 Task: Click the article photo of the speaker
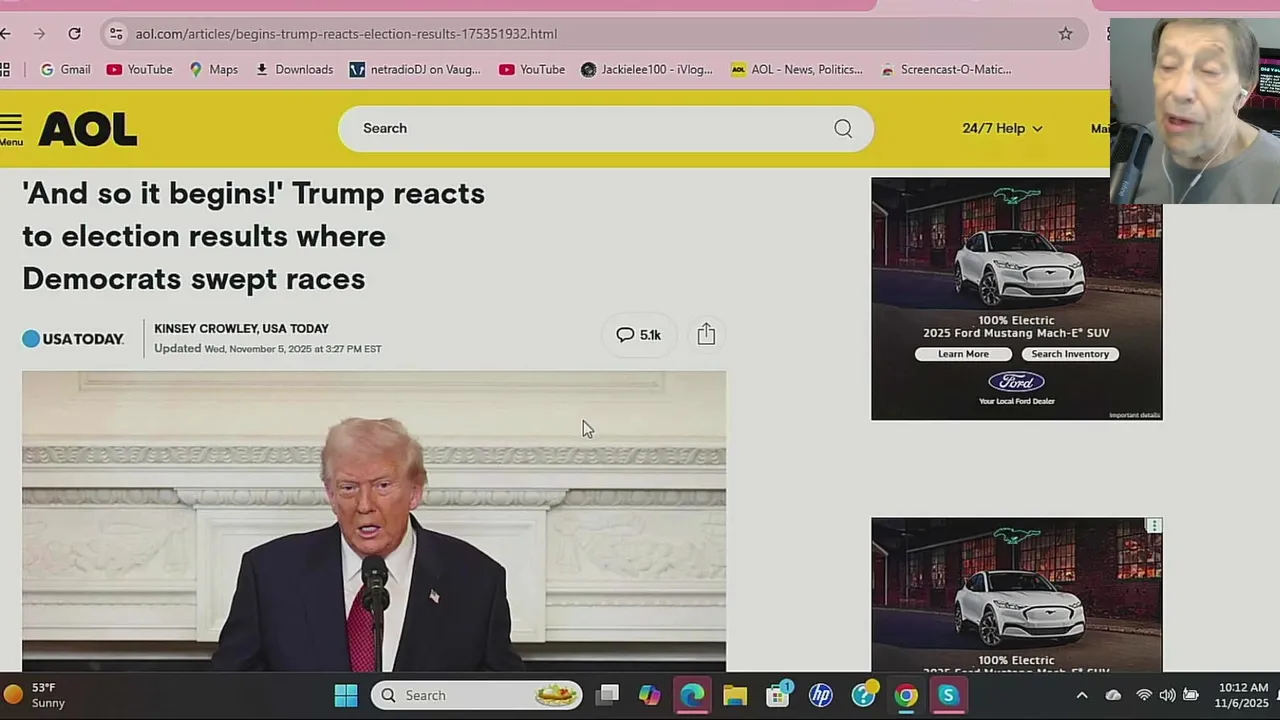(x=374, y=521)
